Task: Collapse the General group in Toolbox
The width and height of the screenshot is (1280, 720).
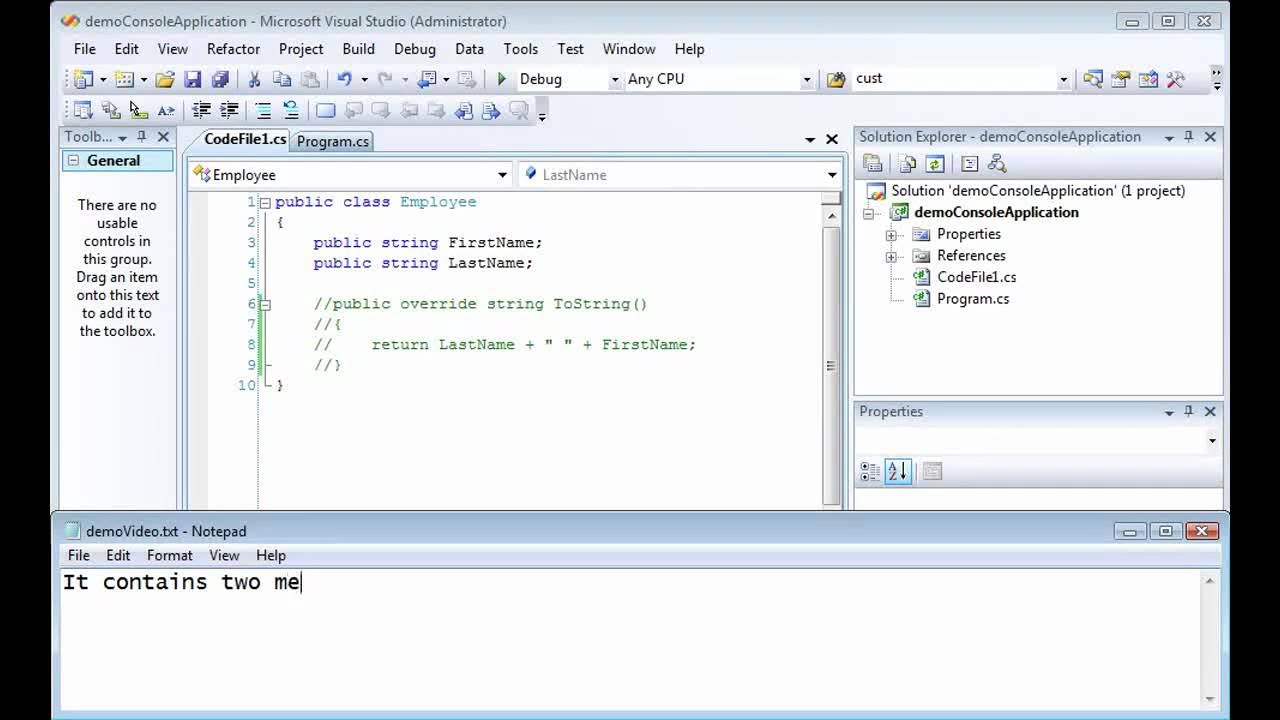Action: pyautogui.click(x=73, y=161)
